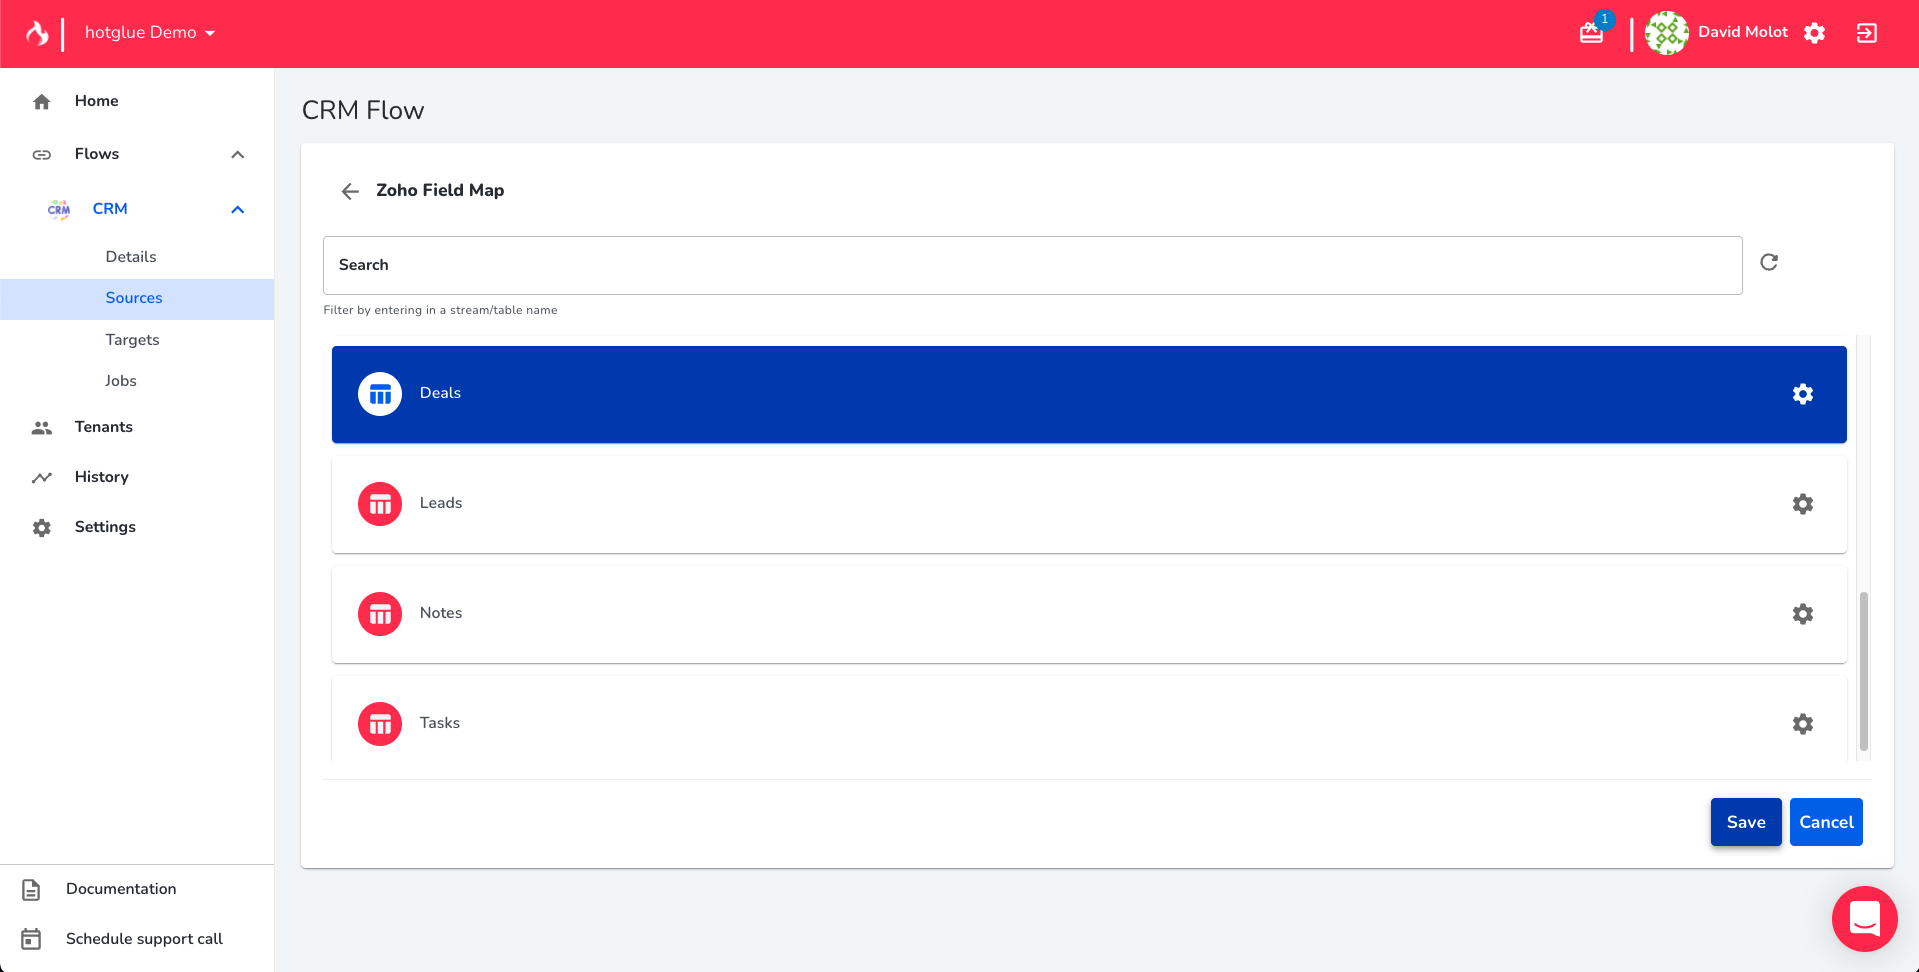Open Leads stream settings gear
Screen dimensions: 1919x972
point(1802,504)
